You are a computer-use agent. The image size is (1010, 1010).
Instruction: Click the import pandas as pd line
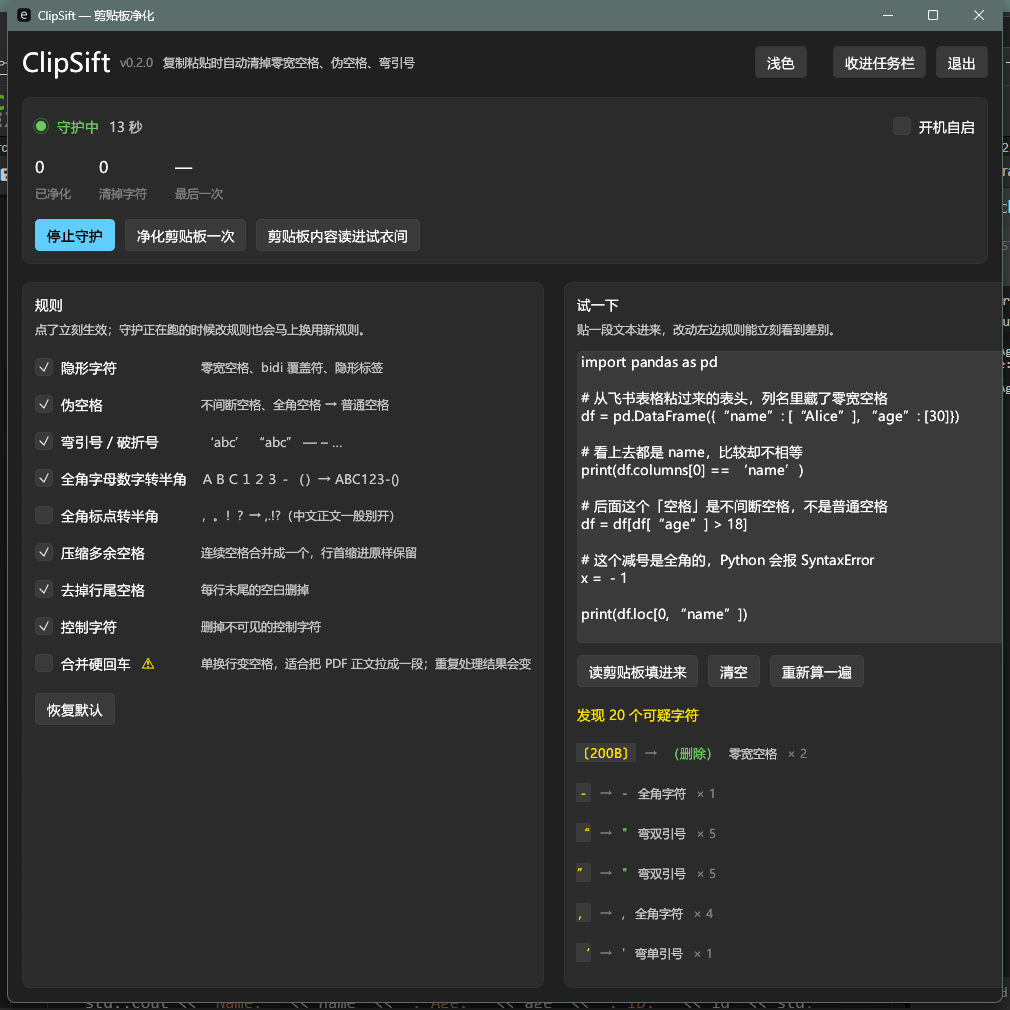[x=649, y=362]
